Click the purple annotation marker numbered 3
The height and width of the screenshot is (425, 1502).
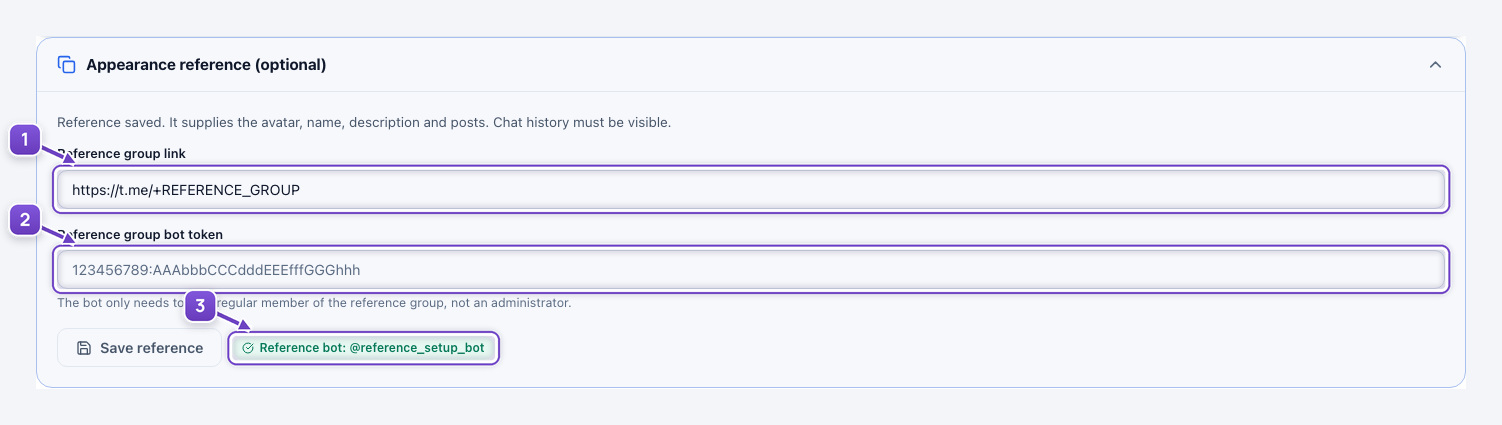(x=200, y=307)
